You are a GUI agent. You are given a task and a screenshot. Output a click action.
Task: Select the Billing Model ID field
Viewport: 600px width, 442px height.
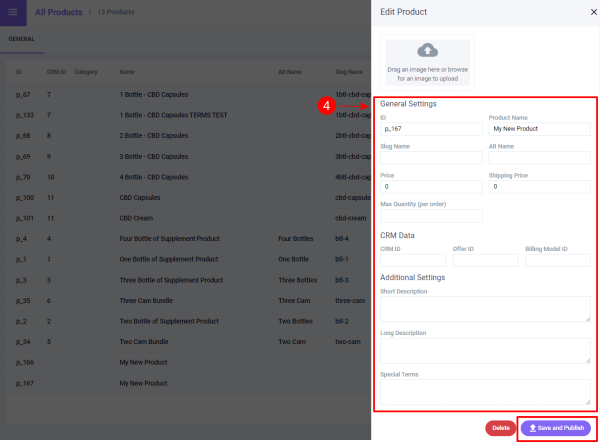[557, 260]
